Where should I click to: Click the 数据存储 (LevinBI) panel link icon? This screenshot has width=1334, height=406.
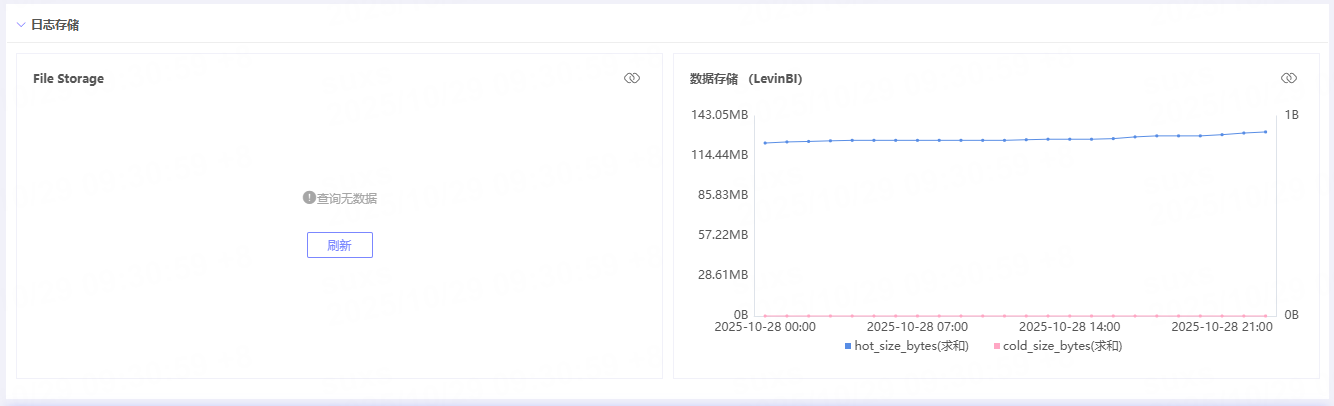(x=1288, y=78)
